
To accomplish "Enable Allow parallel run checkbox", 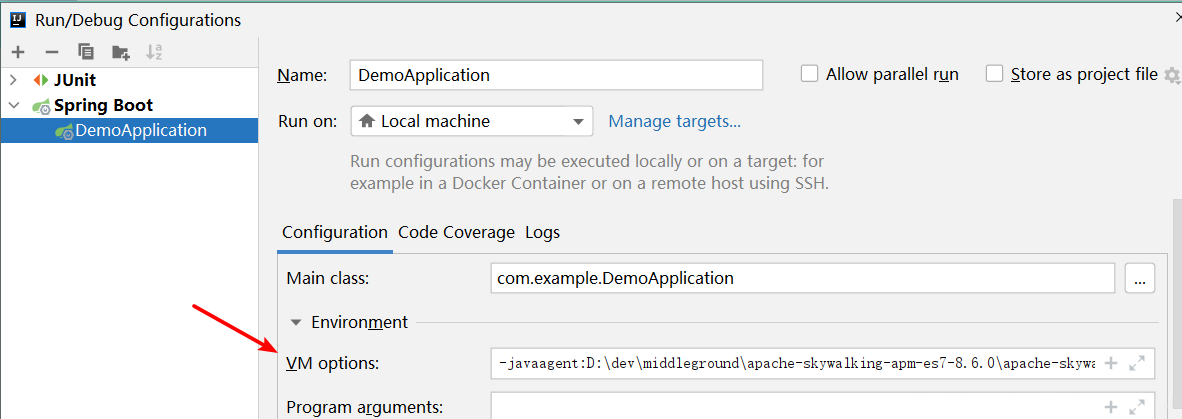I will click(x=809, y=74).
